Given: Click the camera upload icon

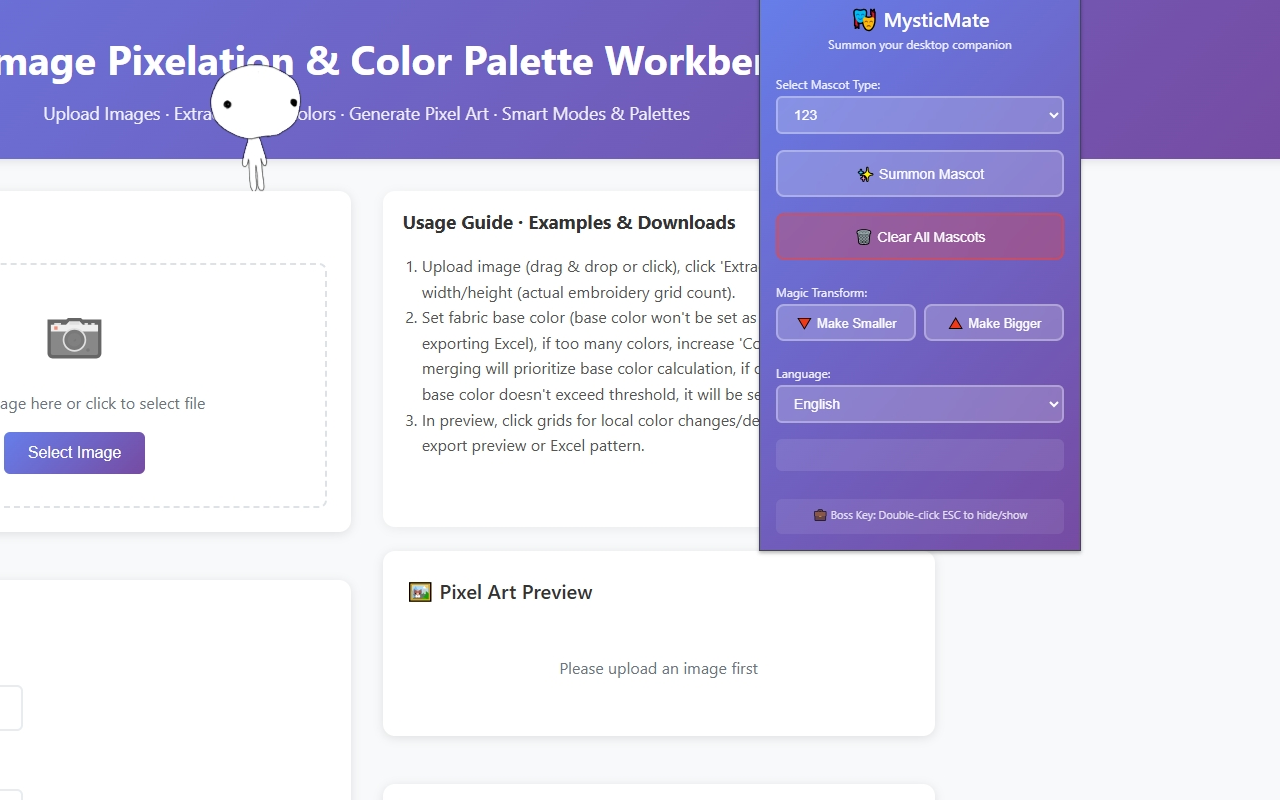Looking at the screenshot, I should click(x=74, y=338).
